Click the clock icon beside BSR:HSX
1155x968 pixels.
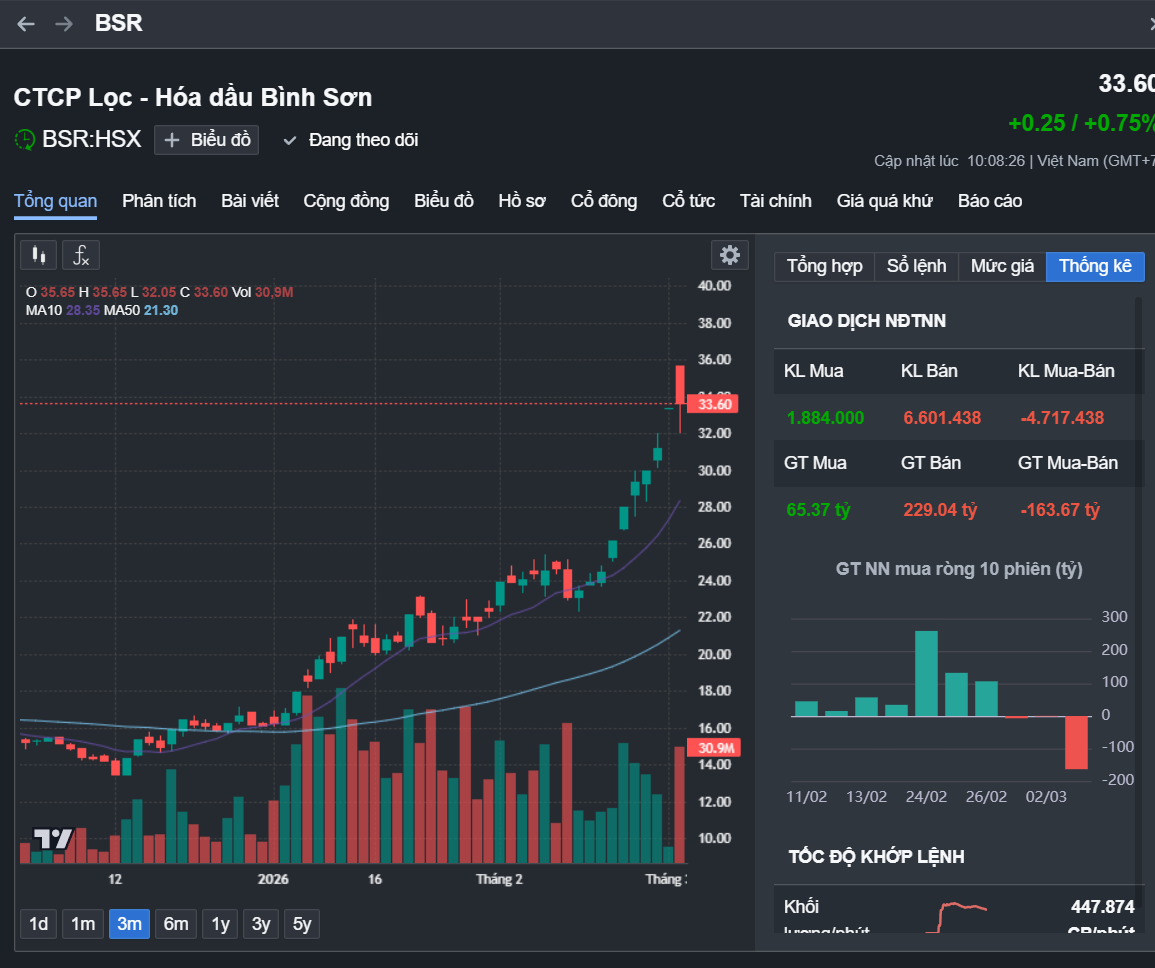25,140
